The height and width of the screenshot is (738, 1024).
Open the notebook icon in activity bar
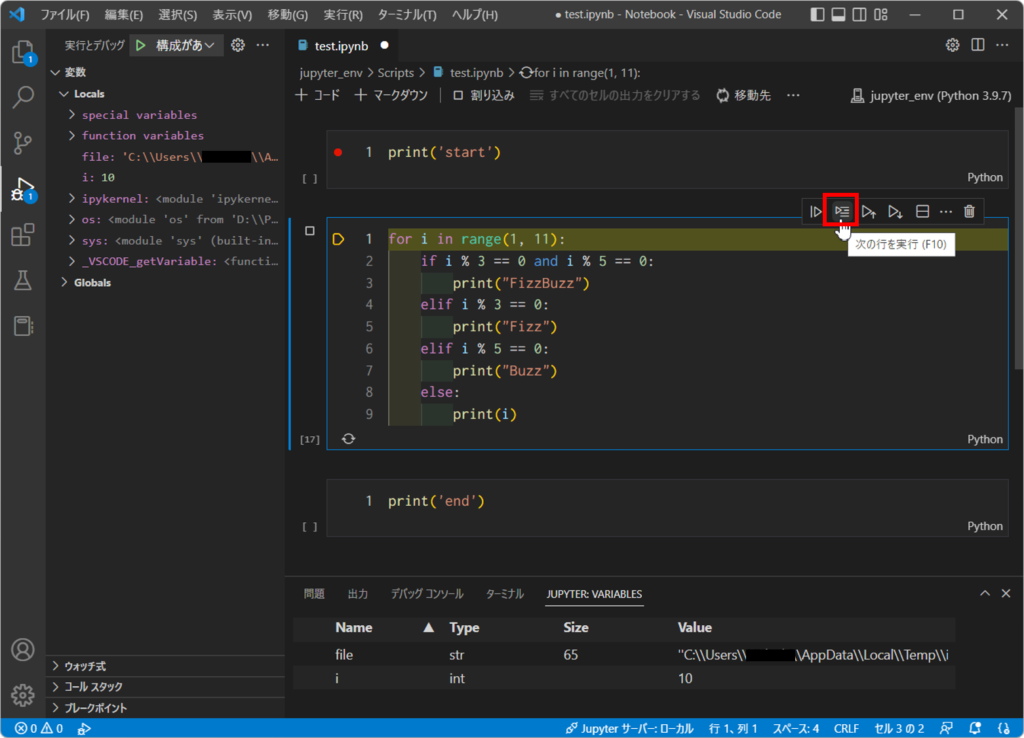(23, 326)
